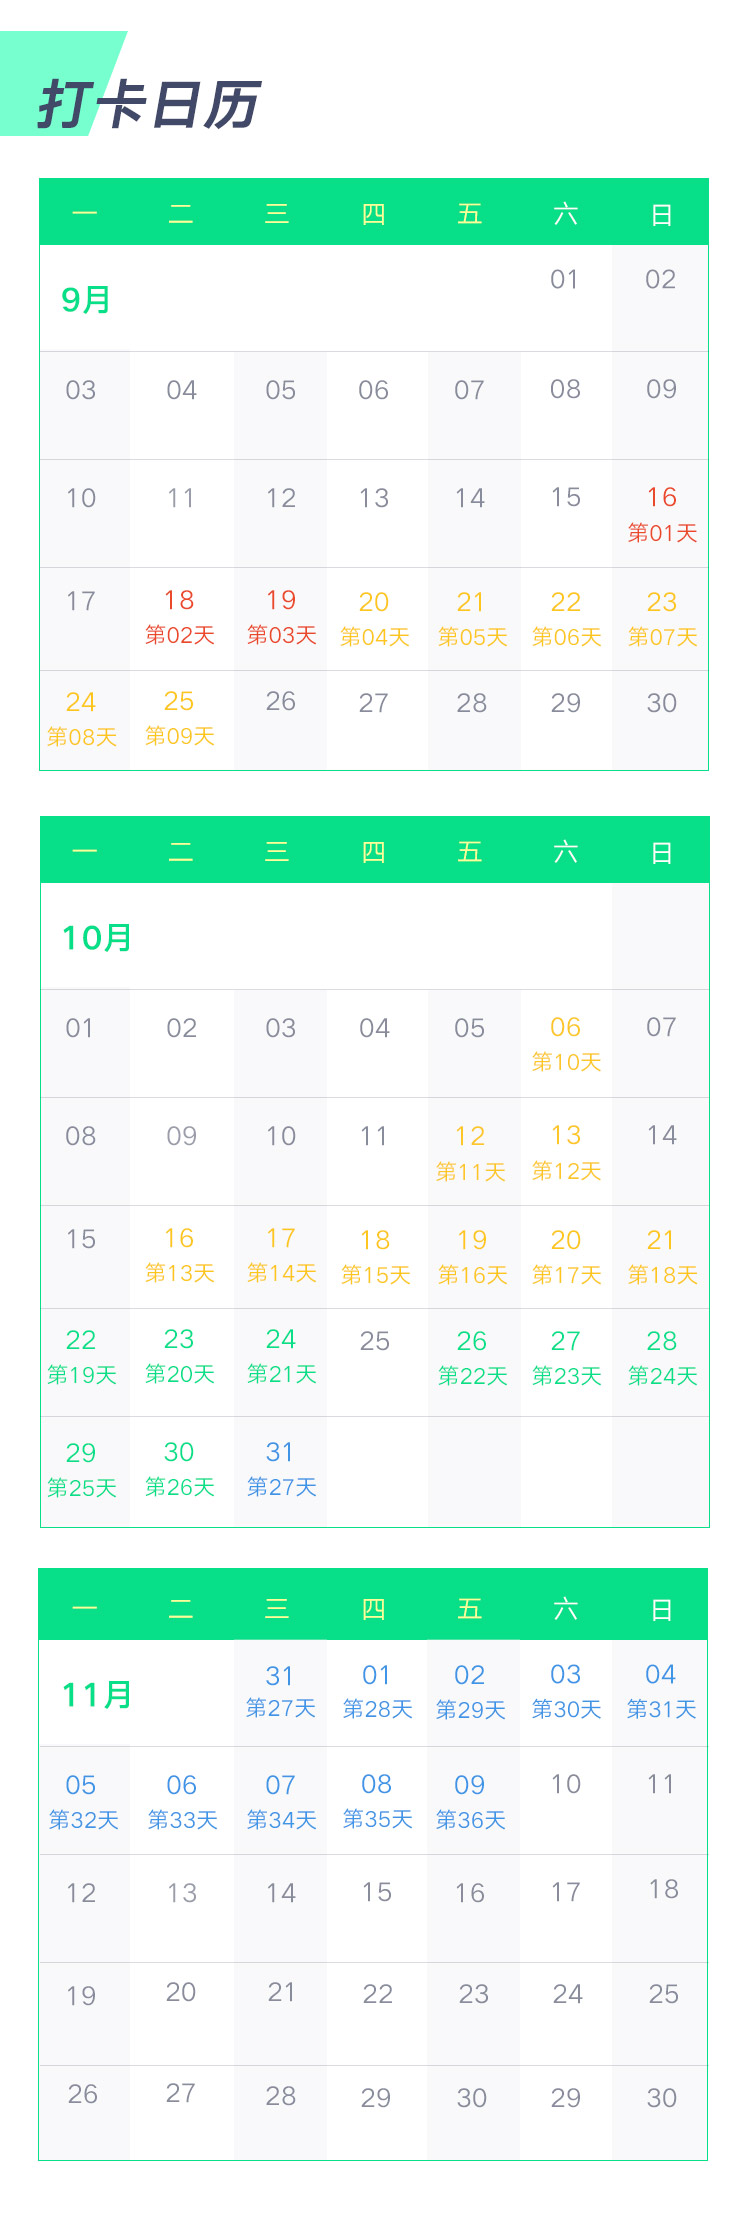Click October 21 labeled 第18天

pos(661,1256)
